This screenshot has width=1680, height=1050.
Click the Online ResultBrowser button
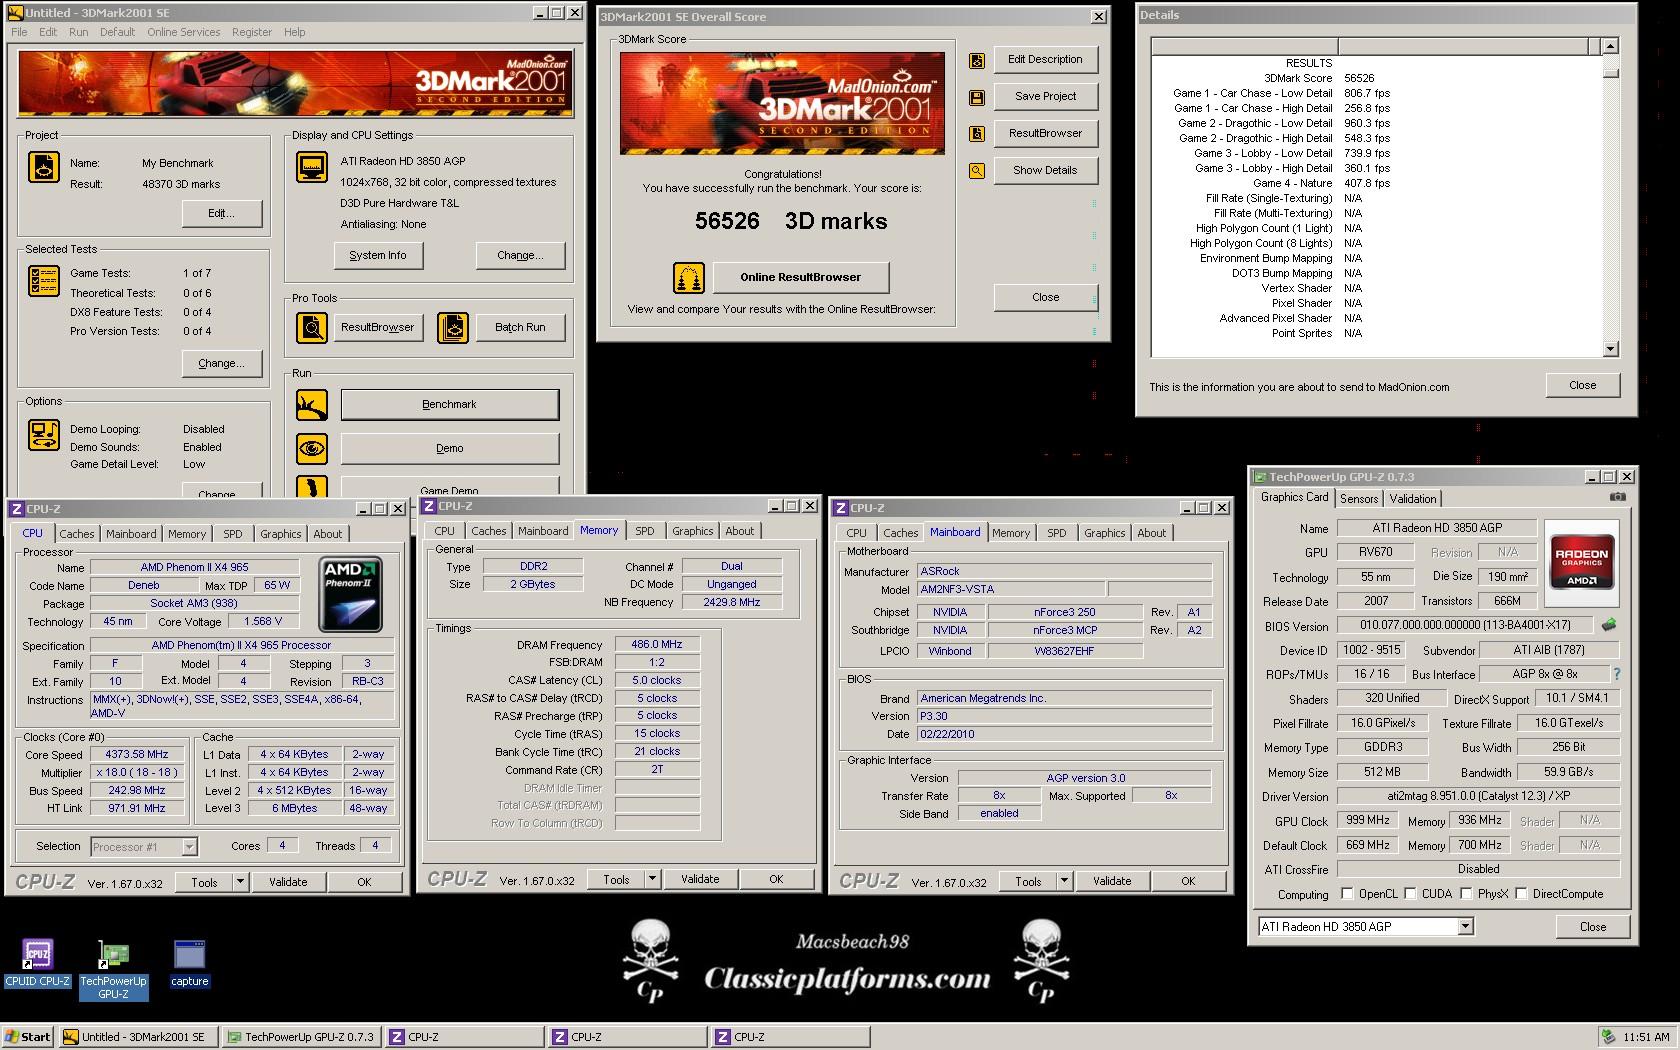coord(800,277)
